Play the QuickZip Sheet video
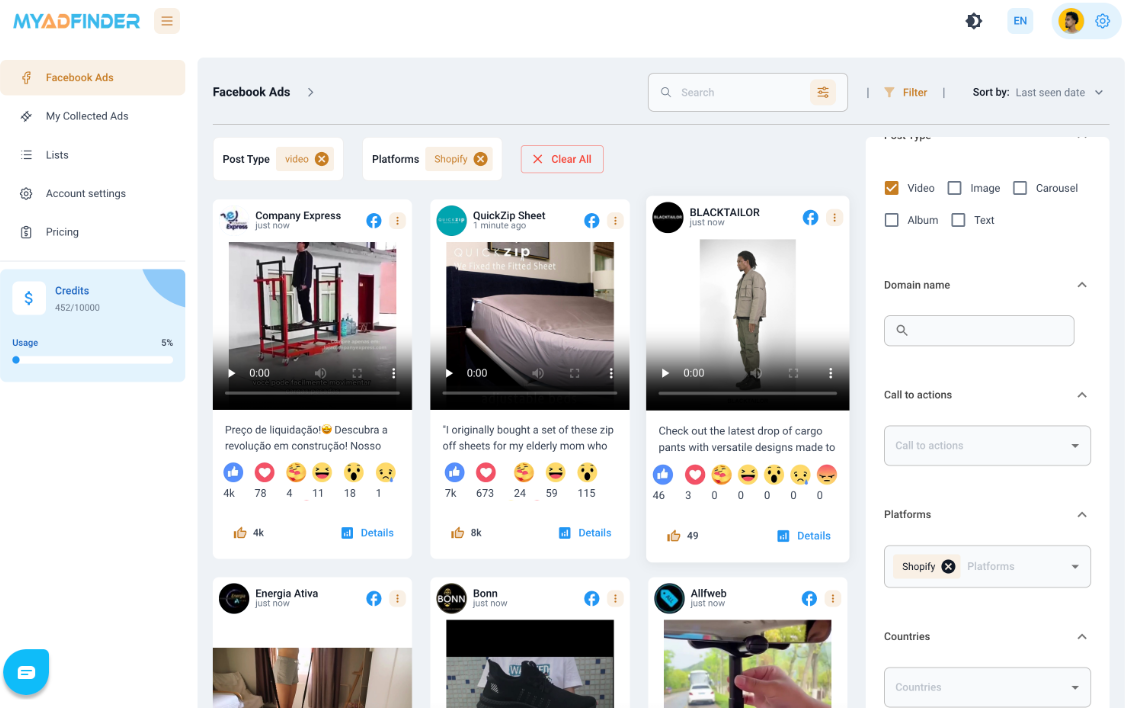This screenshot has width=1131, height=708. pos(449,373)
